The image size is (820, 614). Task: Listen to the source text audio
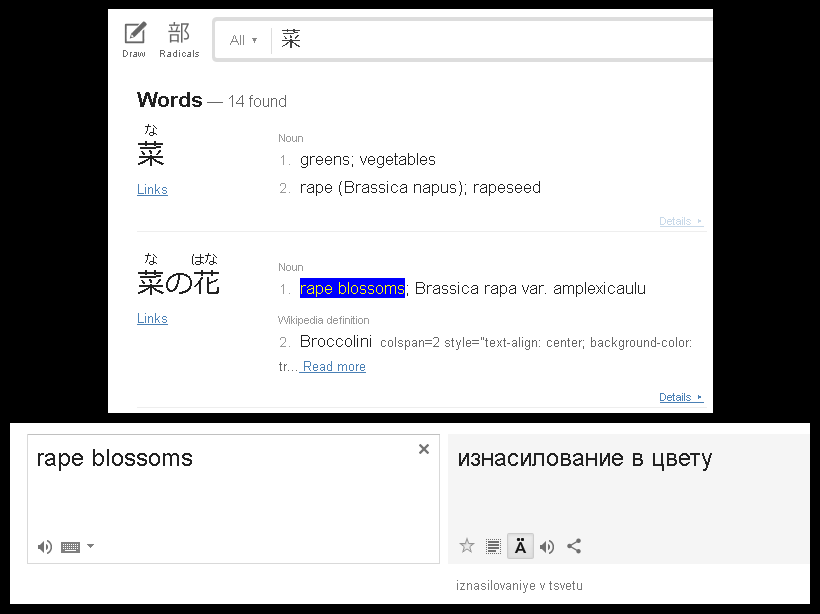45,547
